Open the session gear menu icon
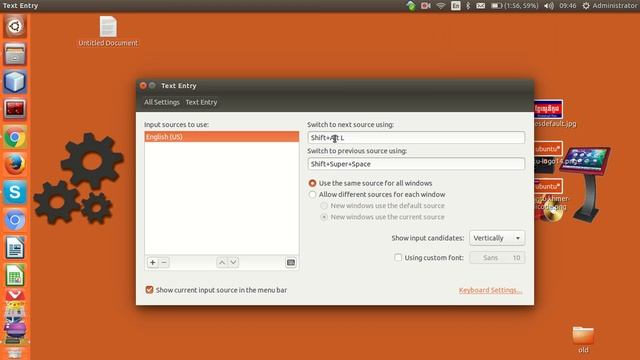The width and height of the screenshot is (640, 360). tap(586, 6)
